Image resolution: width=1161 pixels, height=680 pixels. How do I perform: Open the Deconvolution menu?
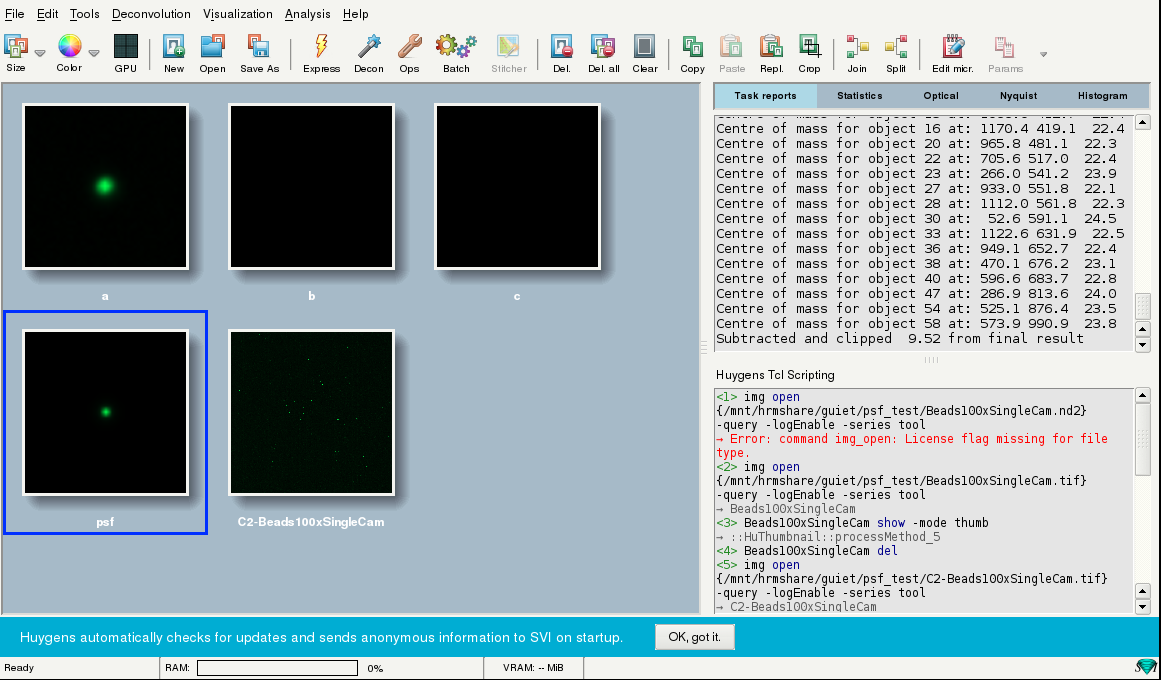pos(151,14)
